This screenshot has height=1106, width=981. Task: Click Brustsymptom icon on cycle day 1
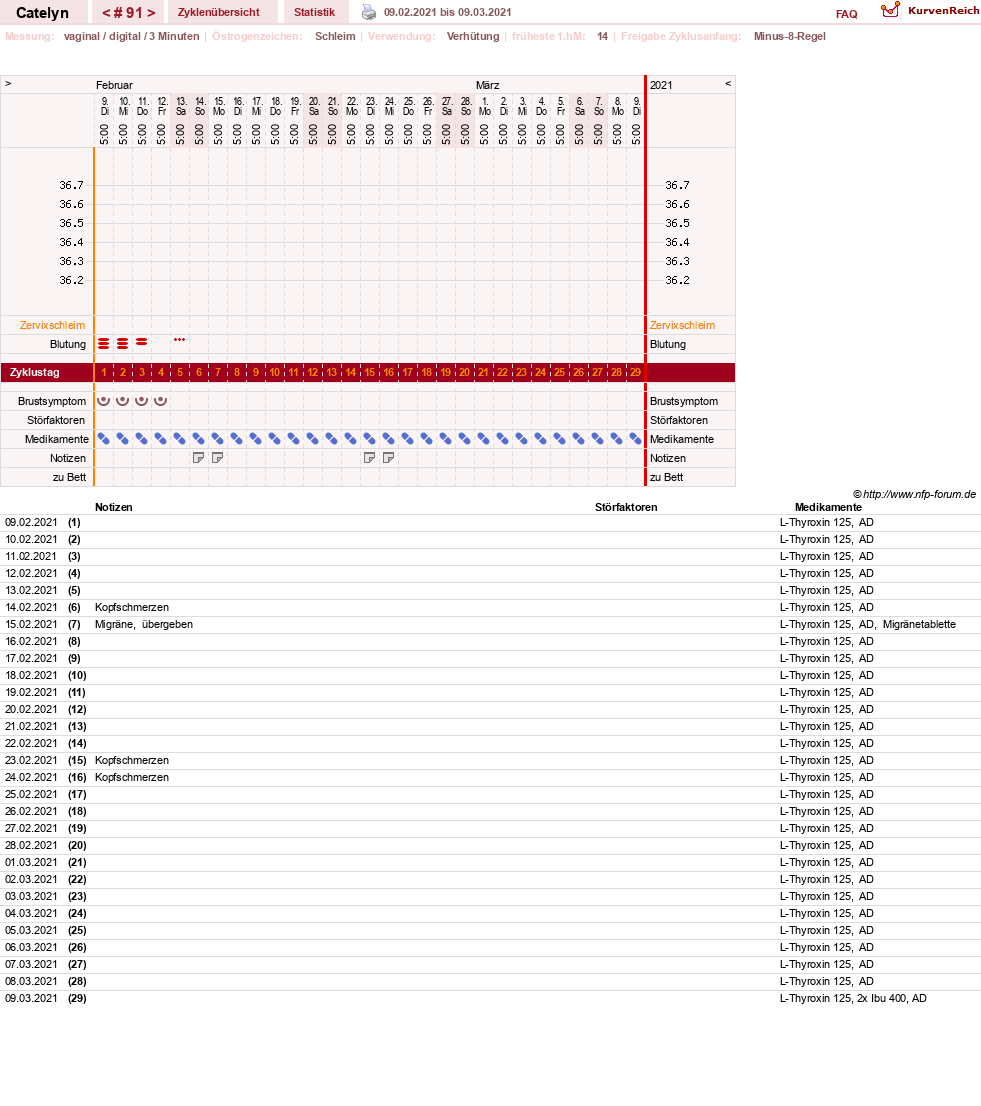[x=104, y=400]
